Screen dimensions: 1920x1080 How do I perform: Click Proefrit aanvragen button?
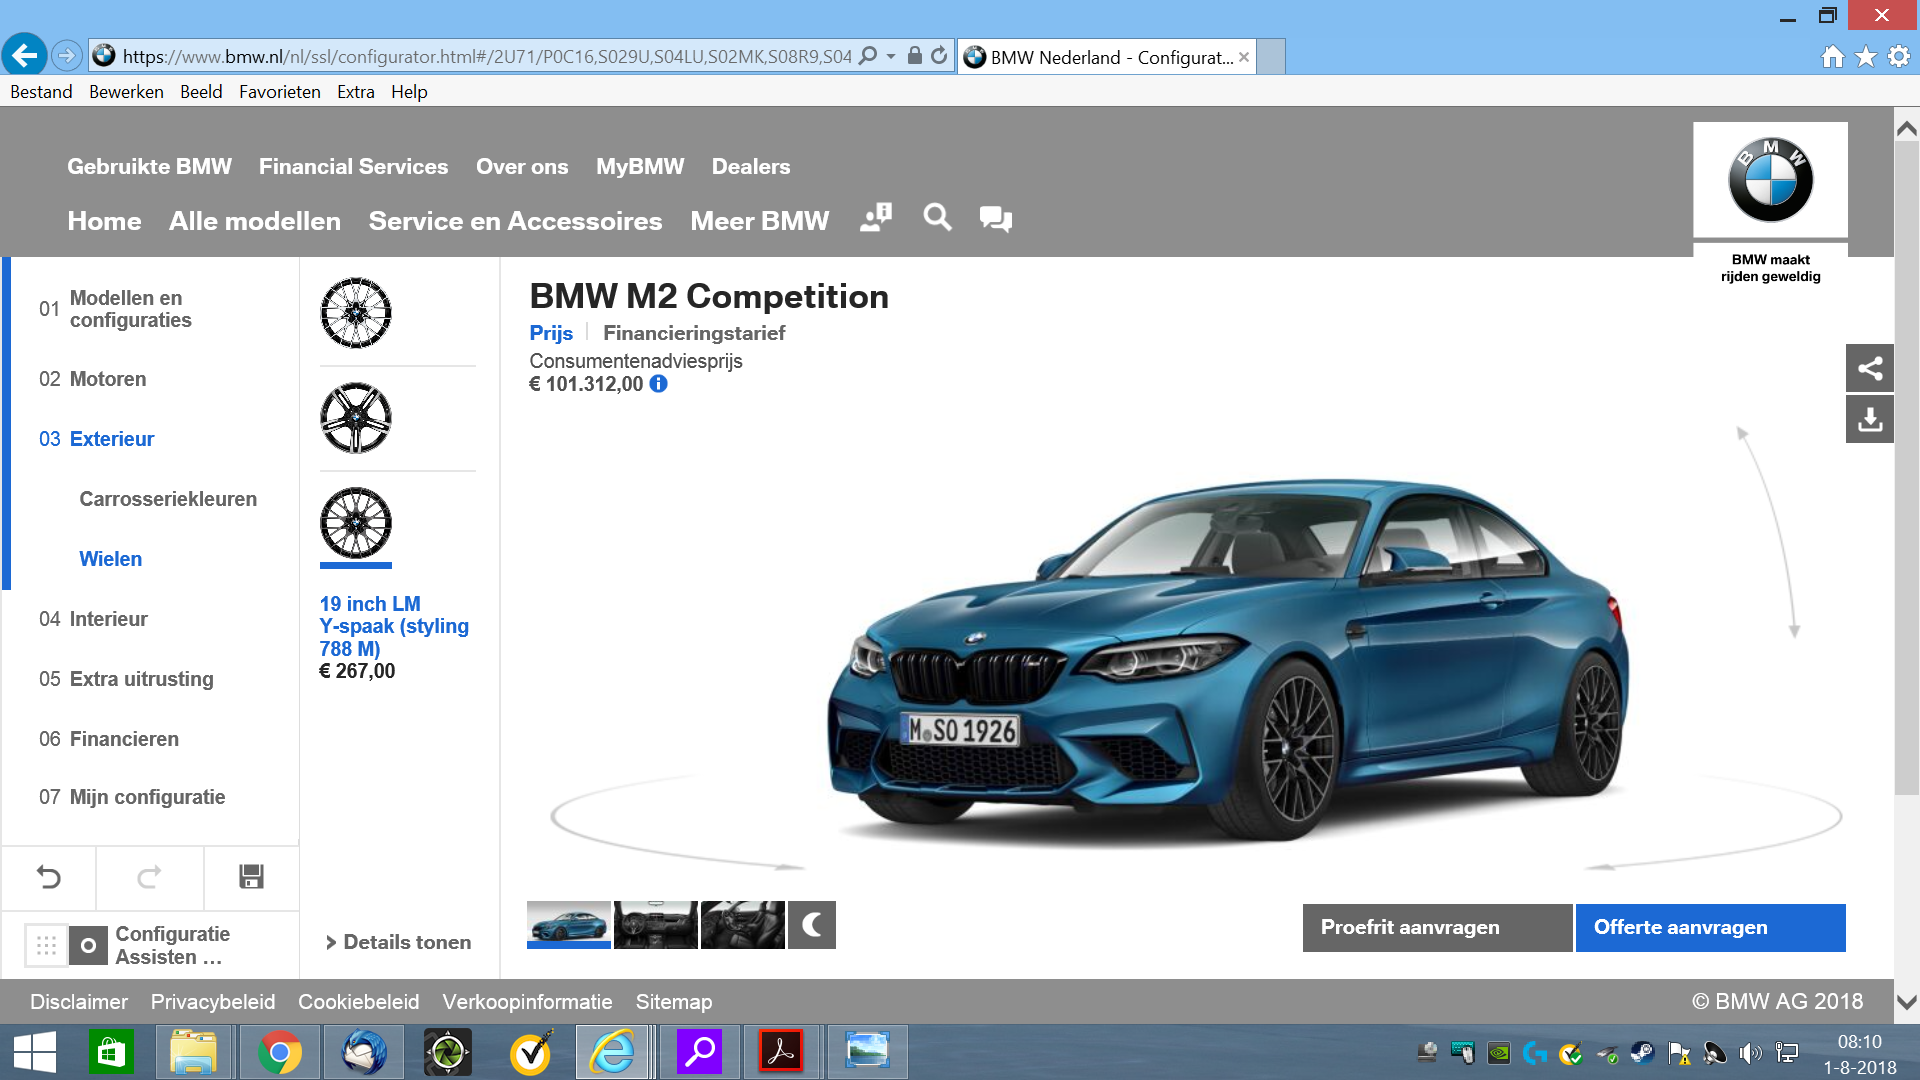[1437, 928]
